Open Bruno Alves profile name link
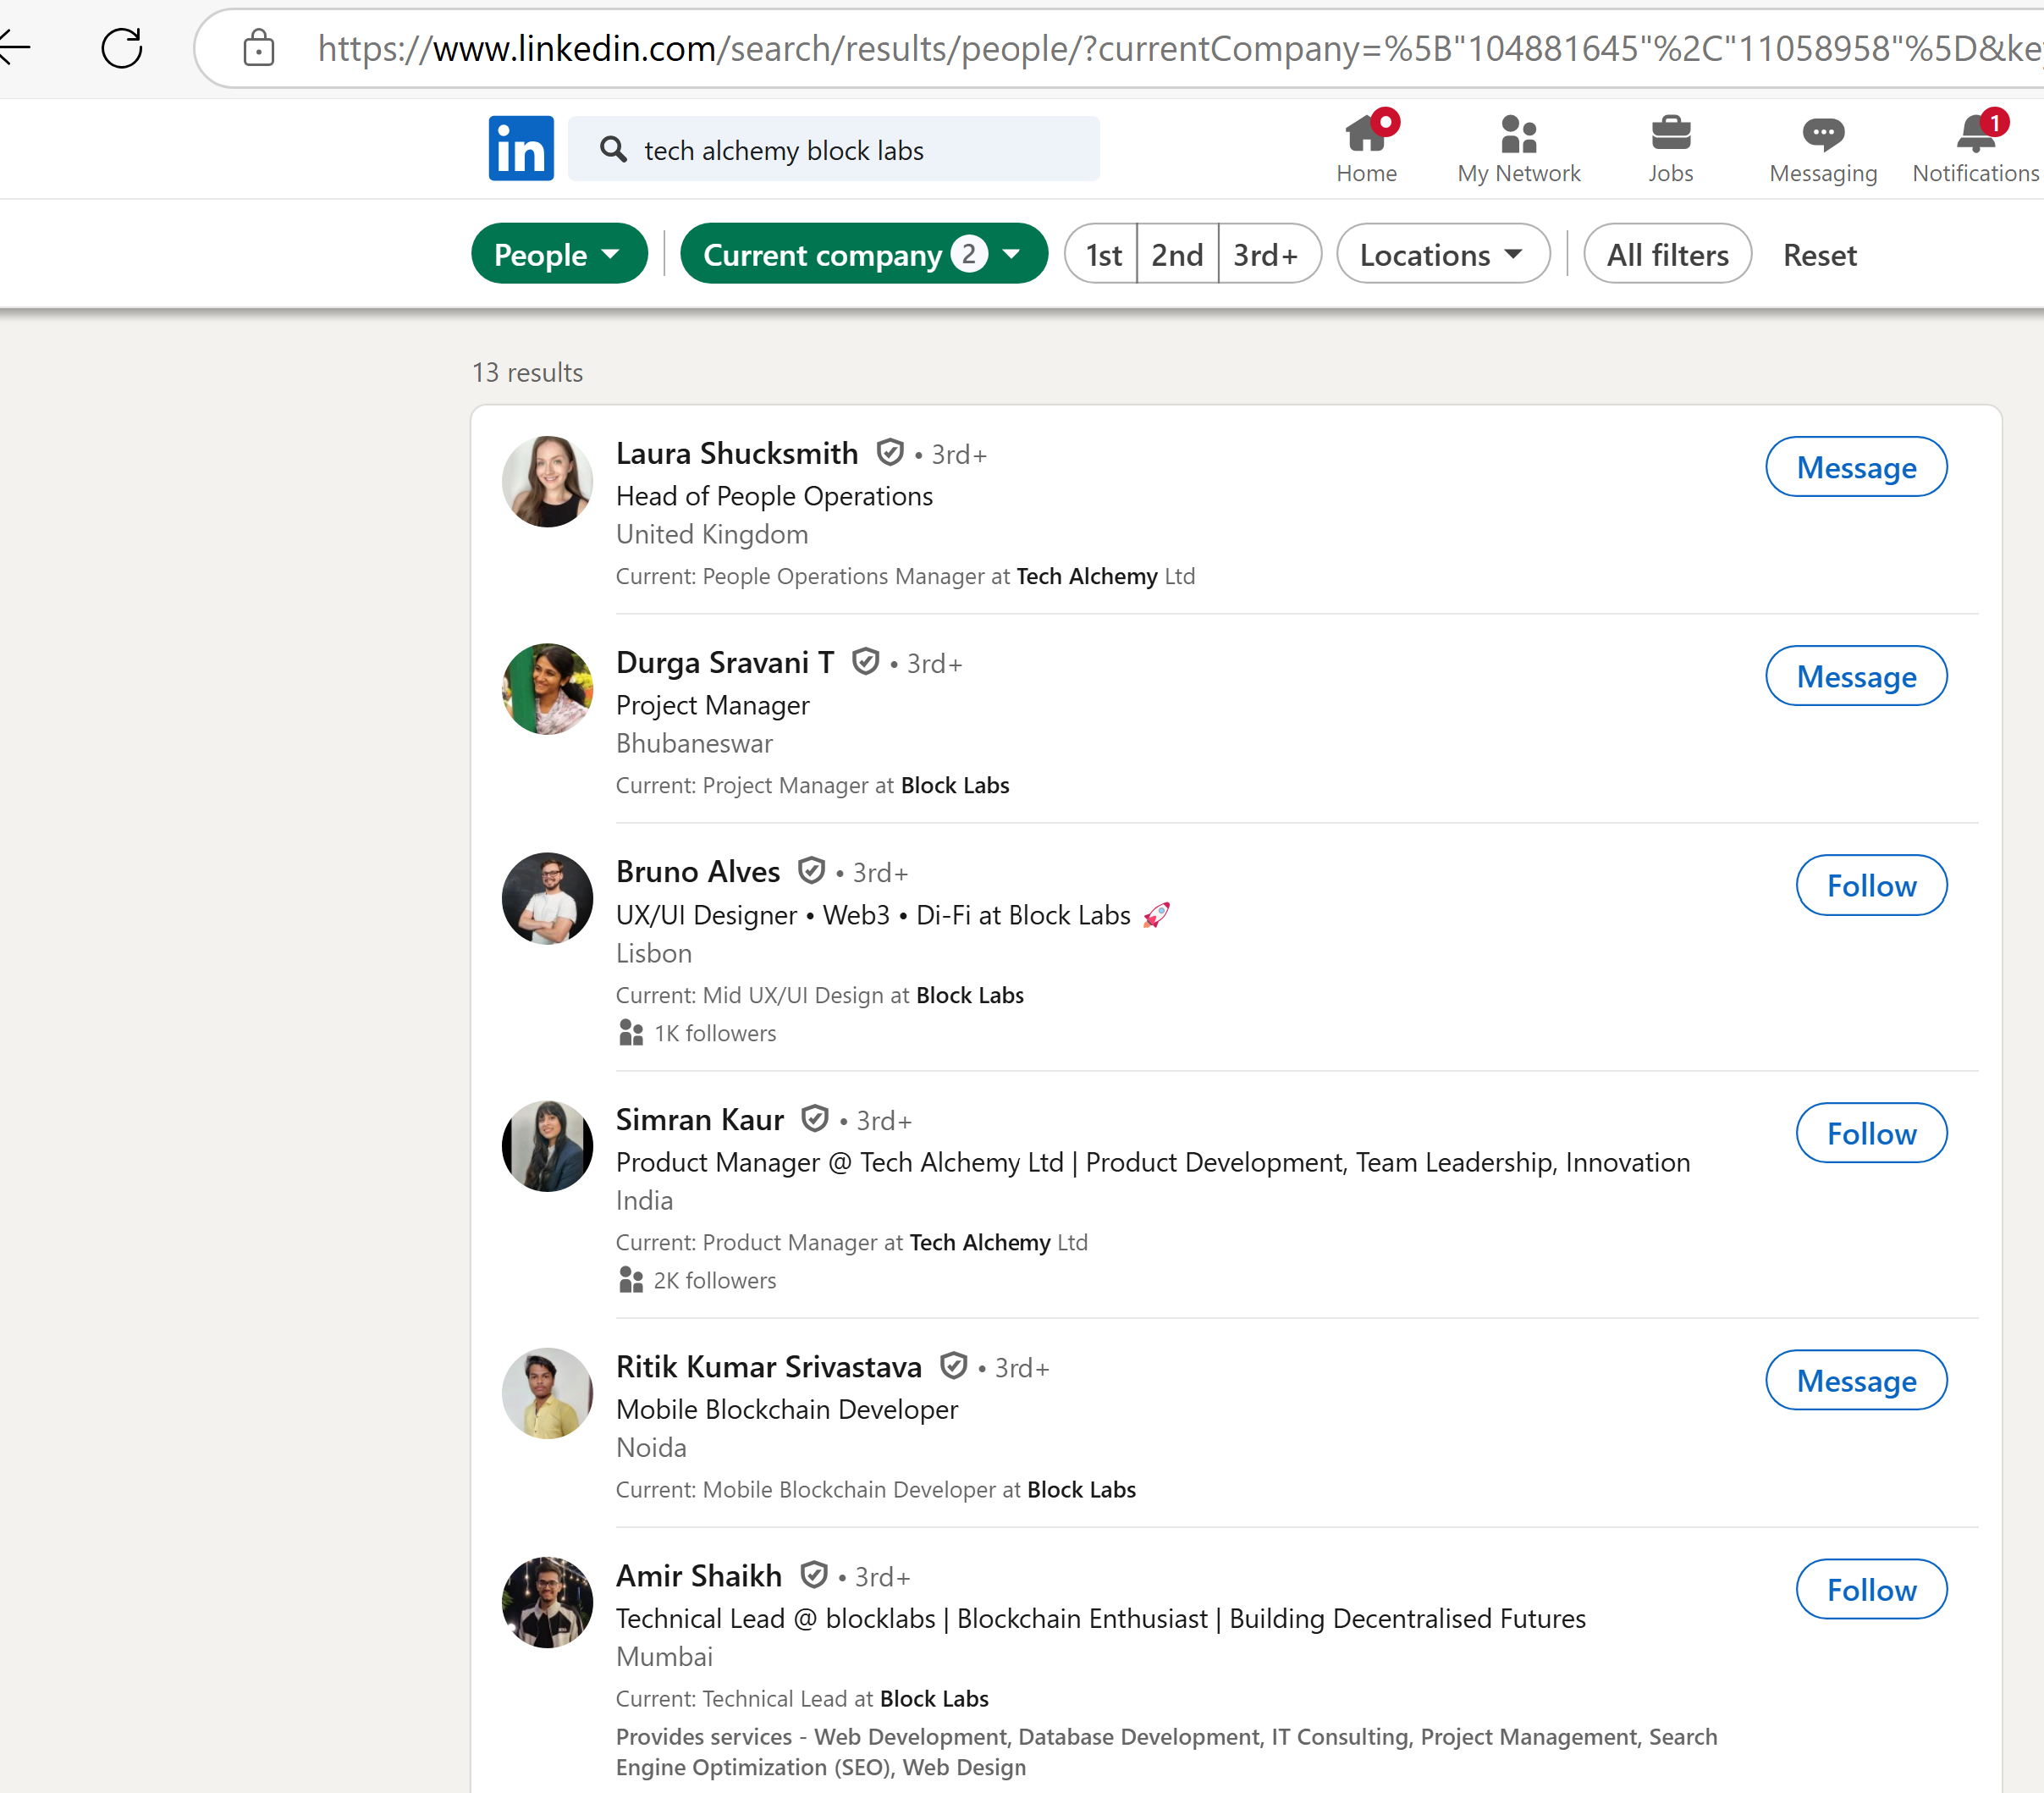Screen dimensions: 2044x1793 click(x=698, y=871)
